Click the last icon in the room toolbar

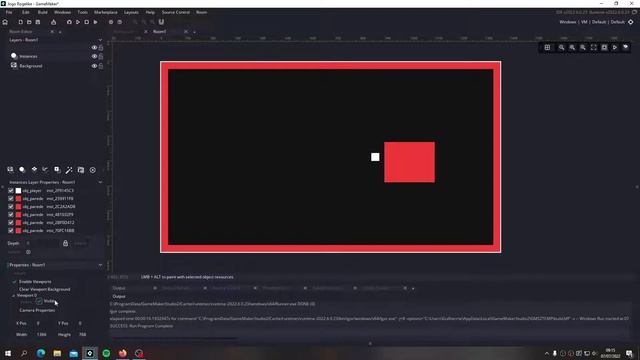[x=625, y=48]
